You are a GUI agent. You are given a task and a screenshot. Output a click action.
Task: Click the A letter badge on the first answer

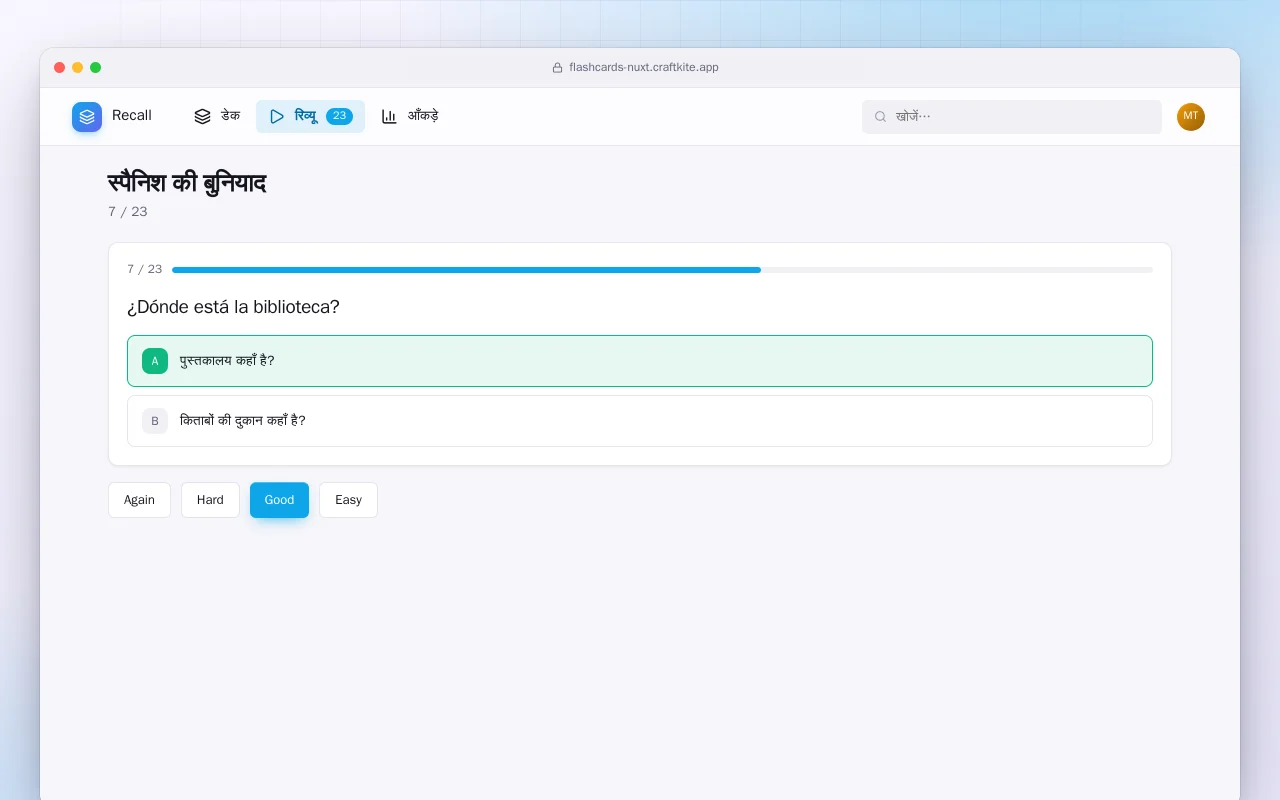pyautogui.click(x=155, y=361)
